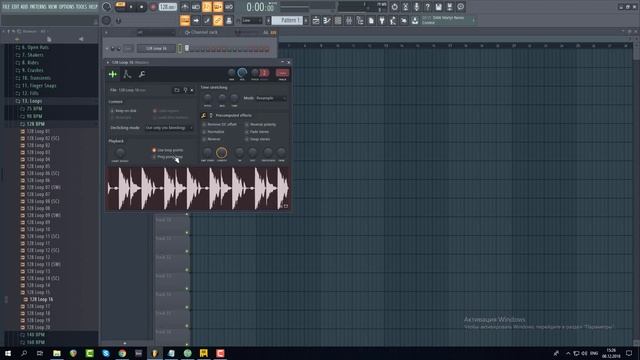Viewport: 640px width, 360px height.
Task: Collapse the 128 BPM folder
Action: pos(35,124)
